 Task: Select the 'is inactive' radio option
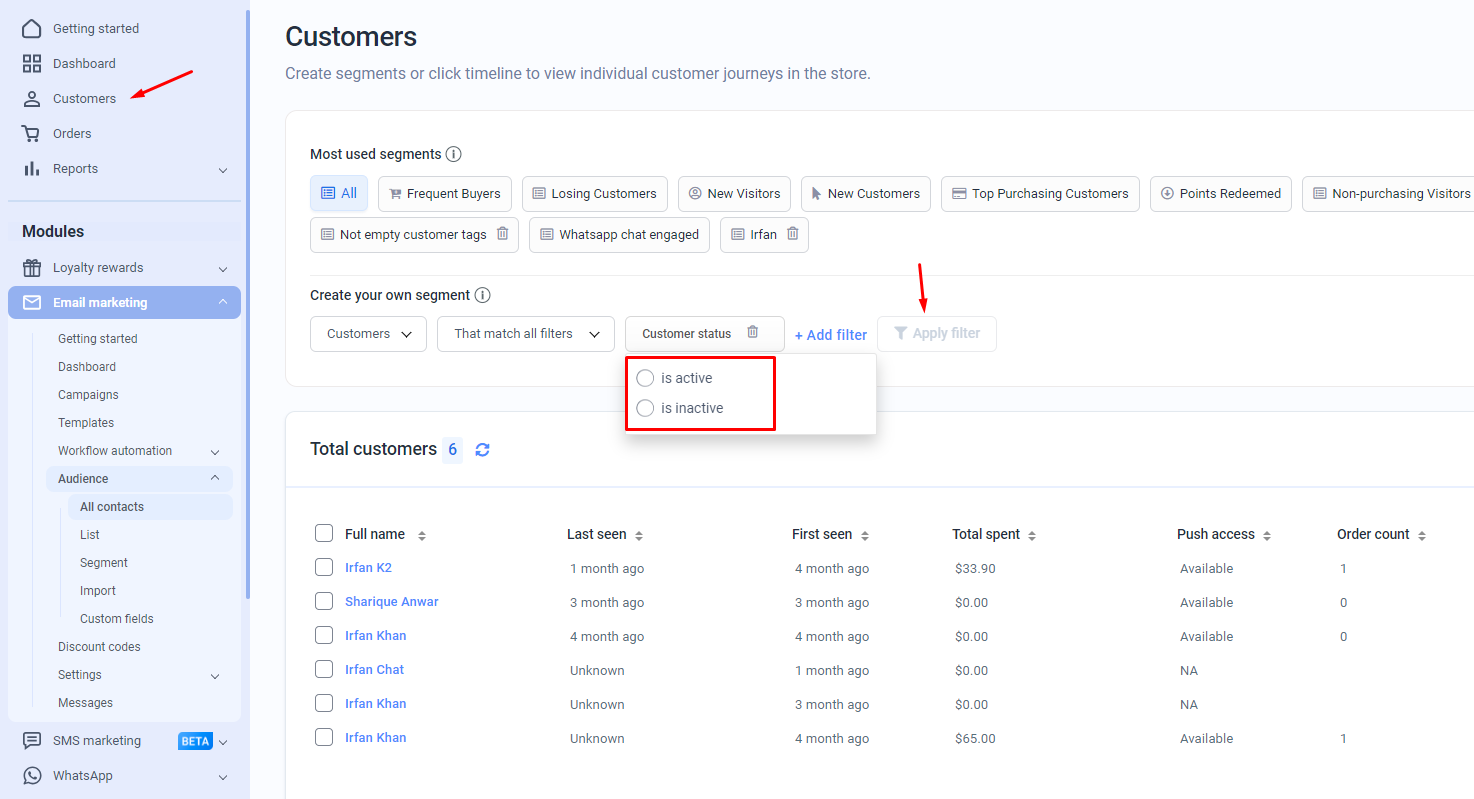pyautogui.click(x=645, y=408)
